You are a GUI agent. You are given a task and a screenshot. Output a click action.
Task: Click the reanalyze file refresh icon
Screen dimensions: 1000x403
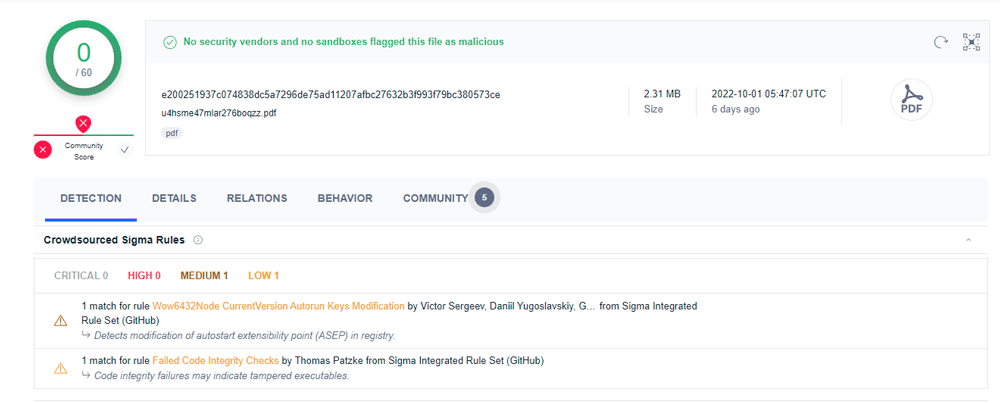940,42
